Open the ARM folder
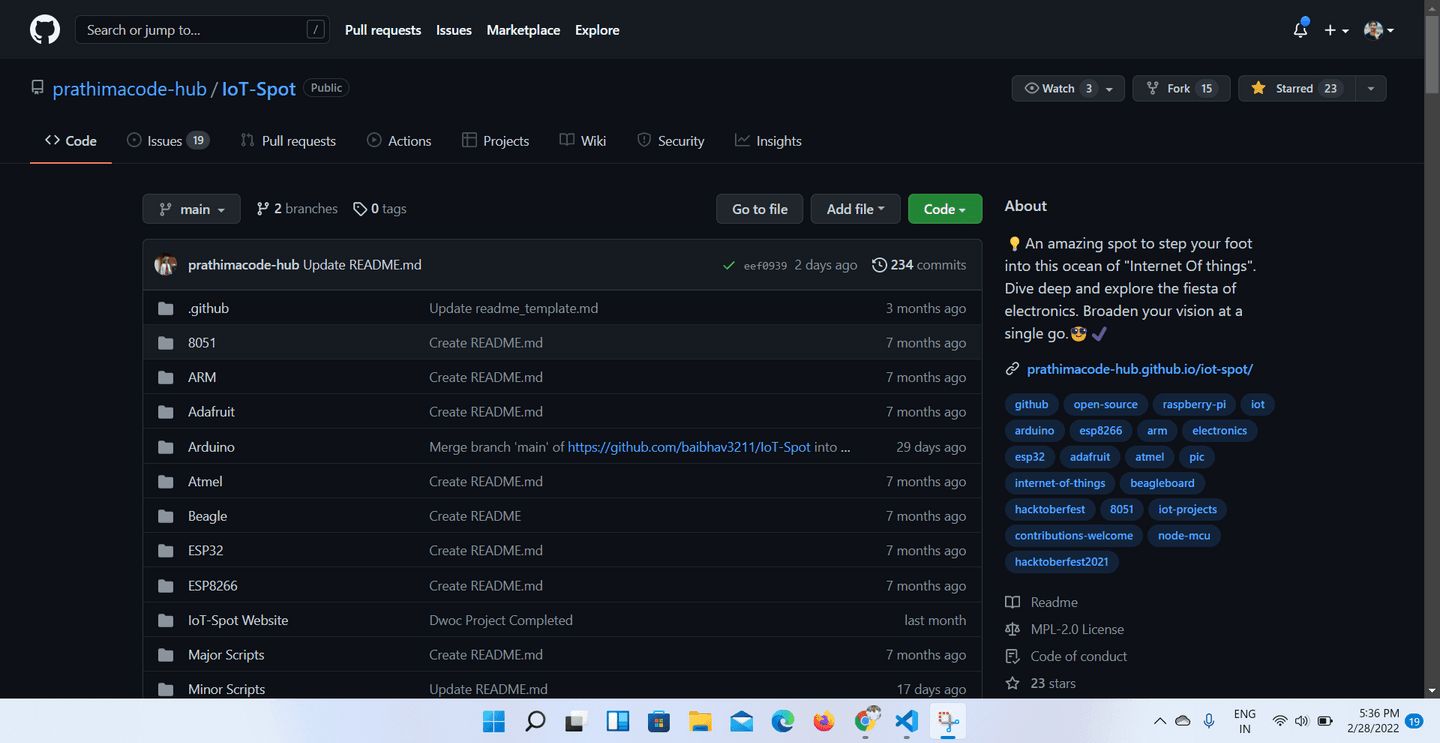The width and height of the screenshot is (1440, 743). point(202,377)
